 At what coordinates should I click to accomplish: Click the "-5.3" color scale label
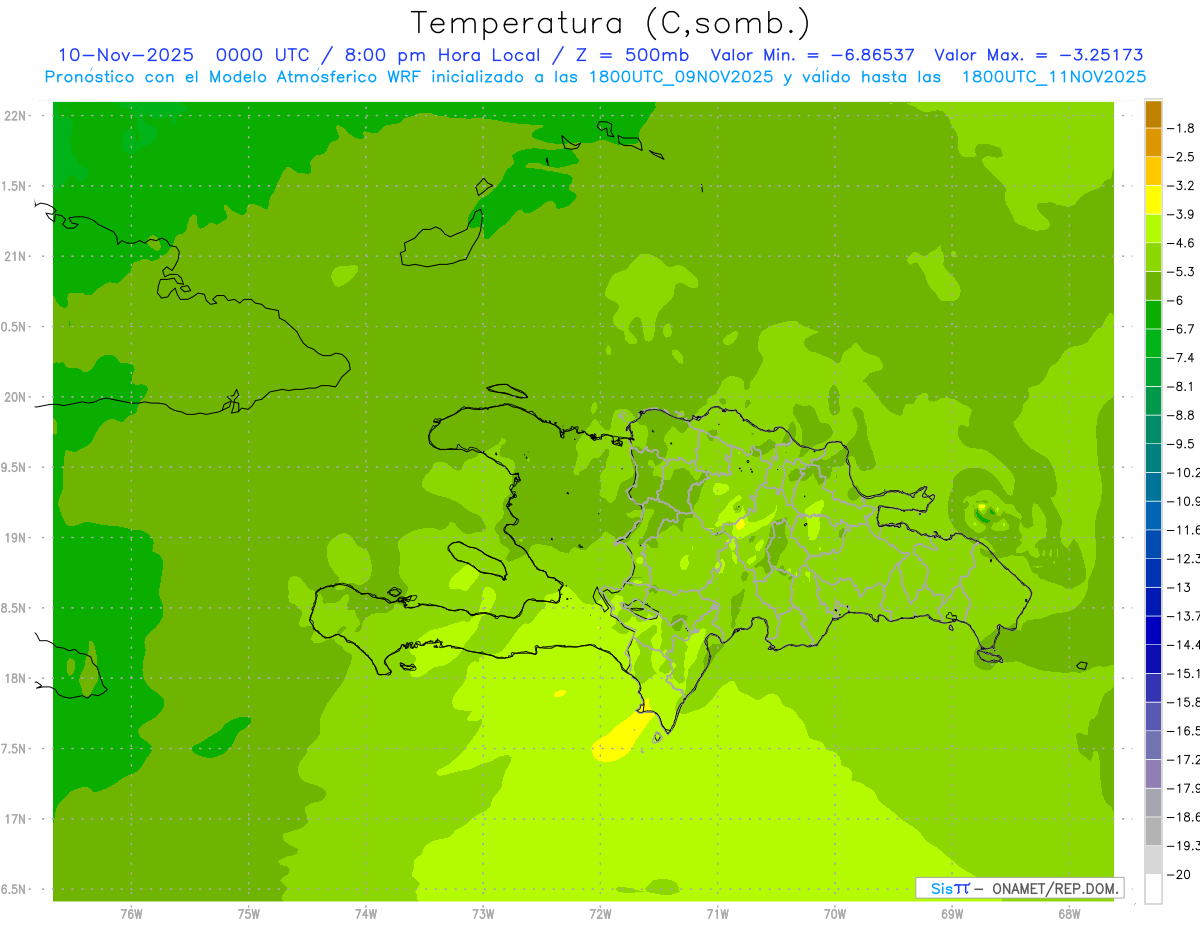1182,272
